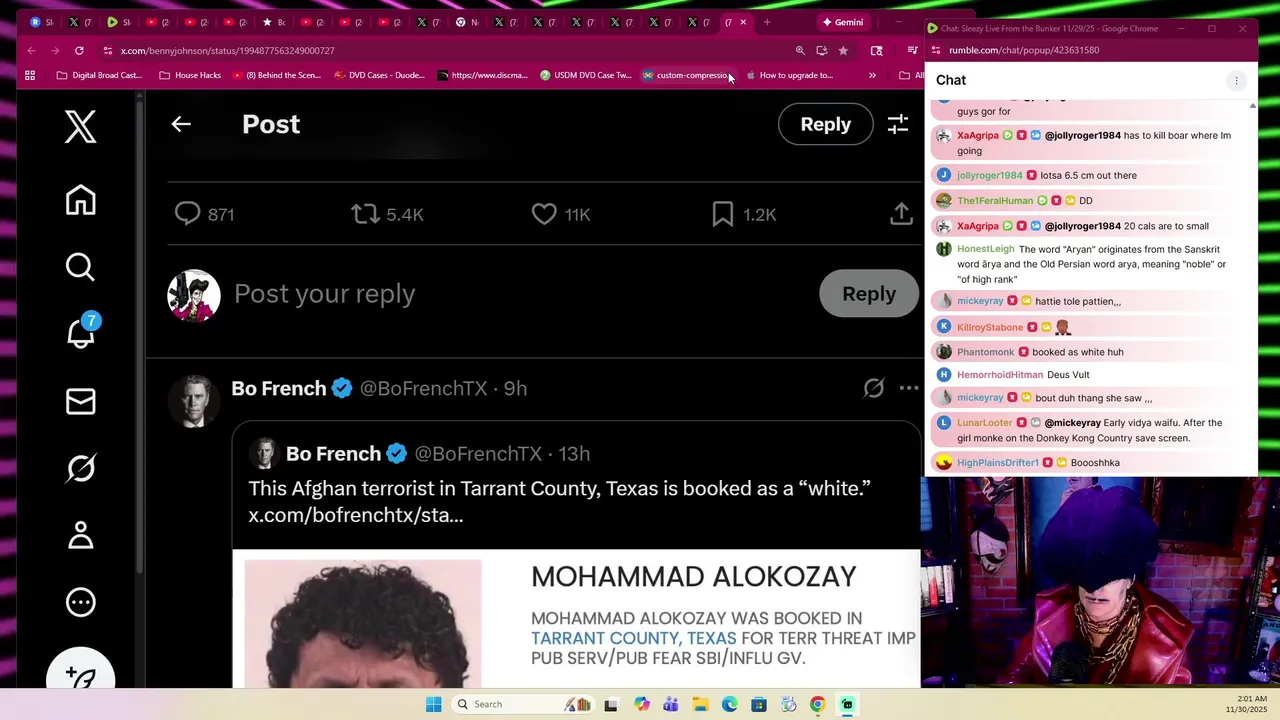The height and width of the screenshot is (720, 1280).
Task: Open the More circle icon in sidebar
Action: [80, 602]
